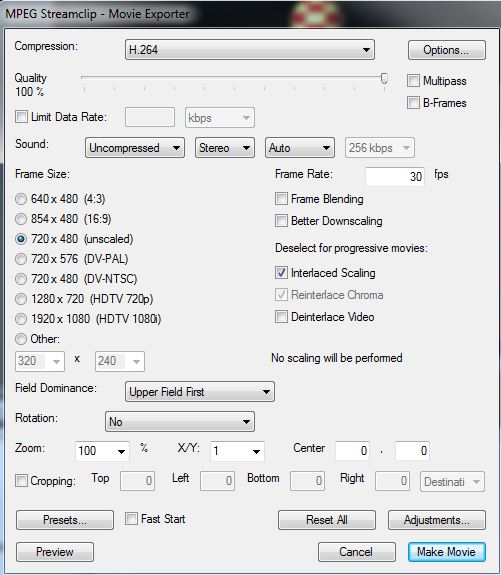
Task: Enable Better Downscaling checkbox
Action: 281,221
